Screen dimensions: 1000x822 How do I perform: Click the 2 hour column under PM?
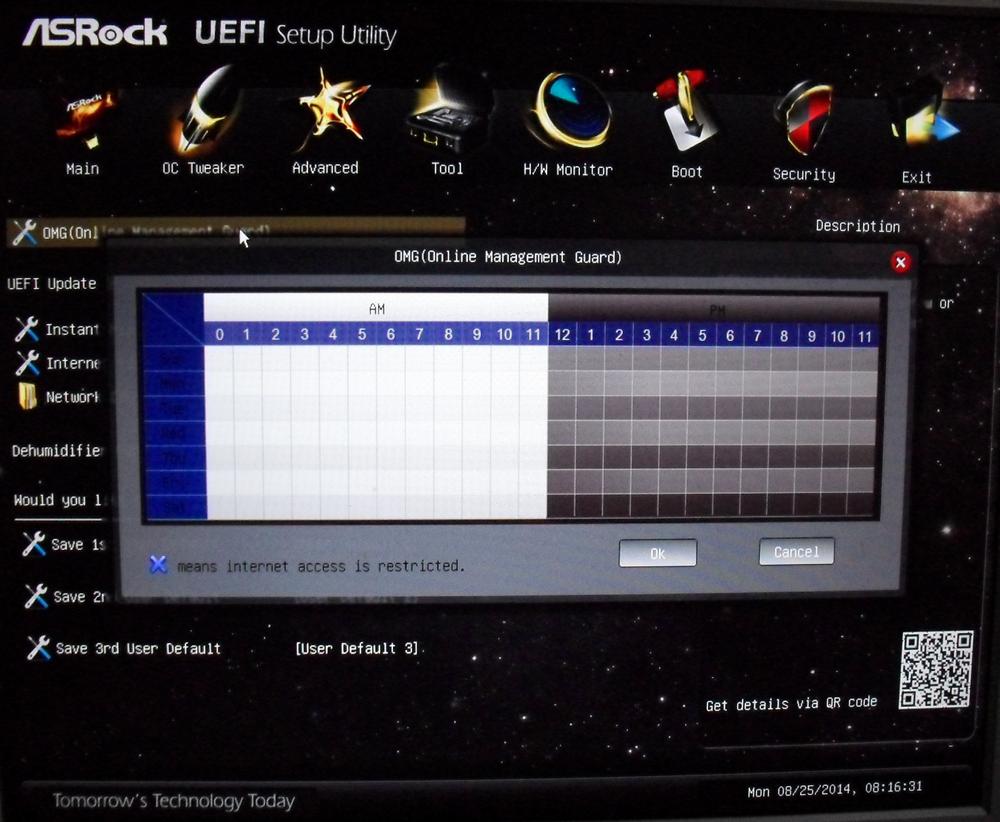[x=618, y=335]
